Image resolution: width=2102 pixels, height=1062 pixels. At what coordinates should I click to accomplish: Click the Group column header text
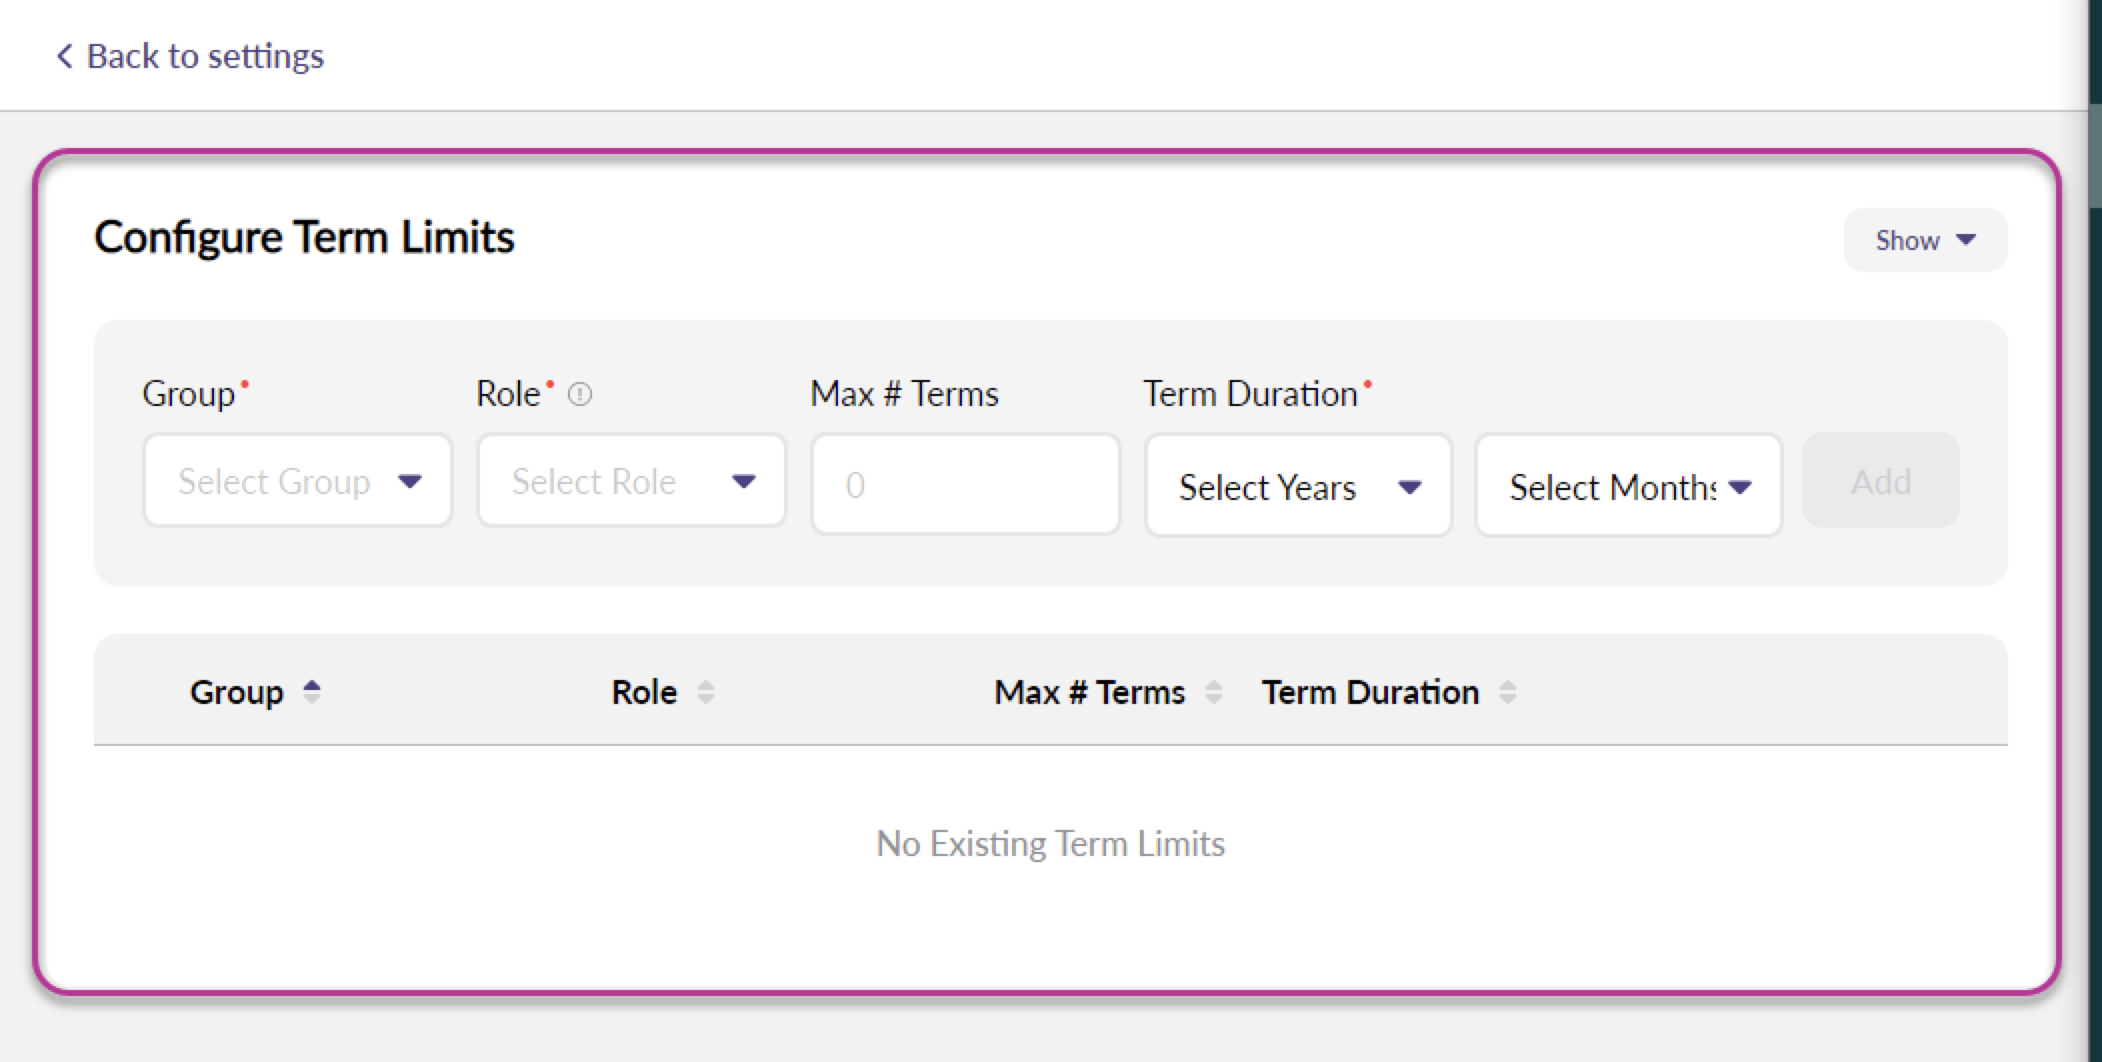point(237,692)
